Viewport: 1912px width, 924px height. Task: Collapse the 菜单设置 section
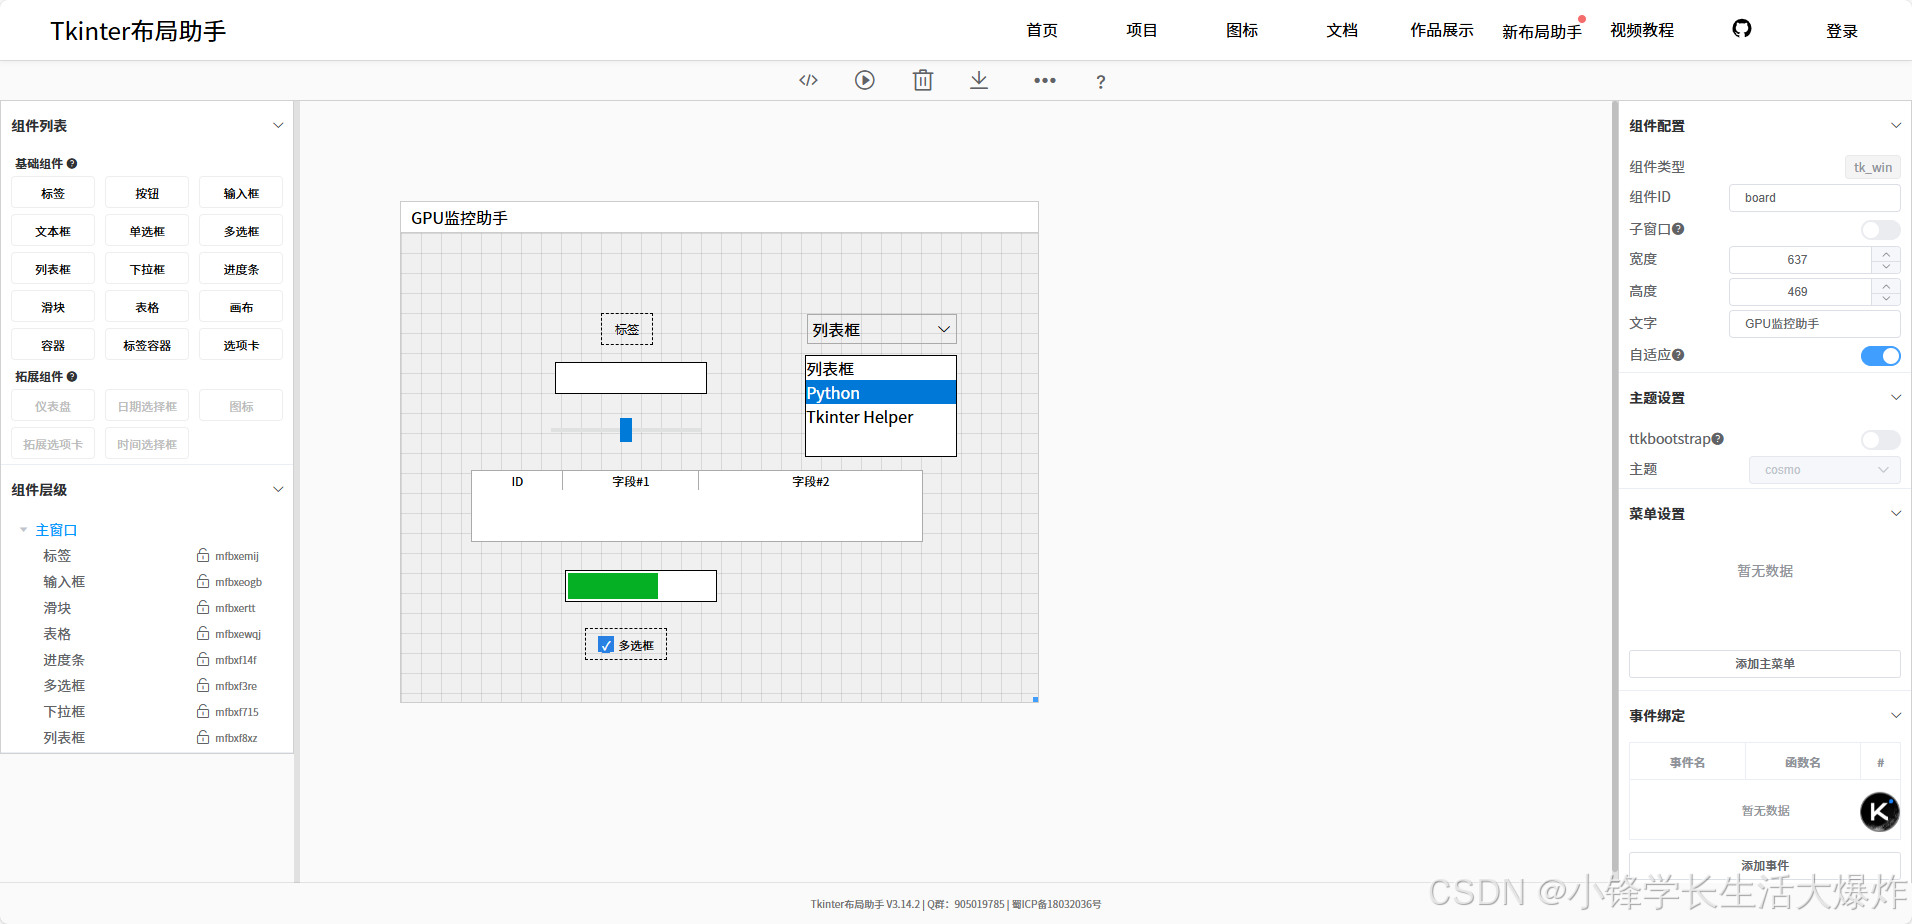1895,514
